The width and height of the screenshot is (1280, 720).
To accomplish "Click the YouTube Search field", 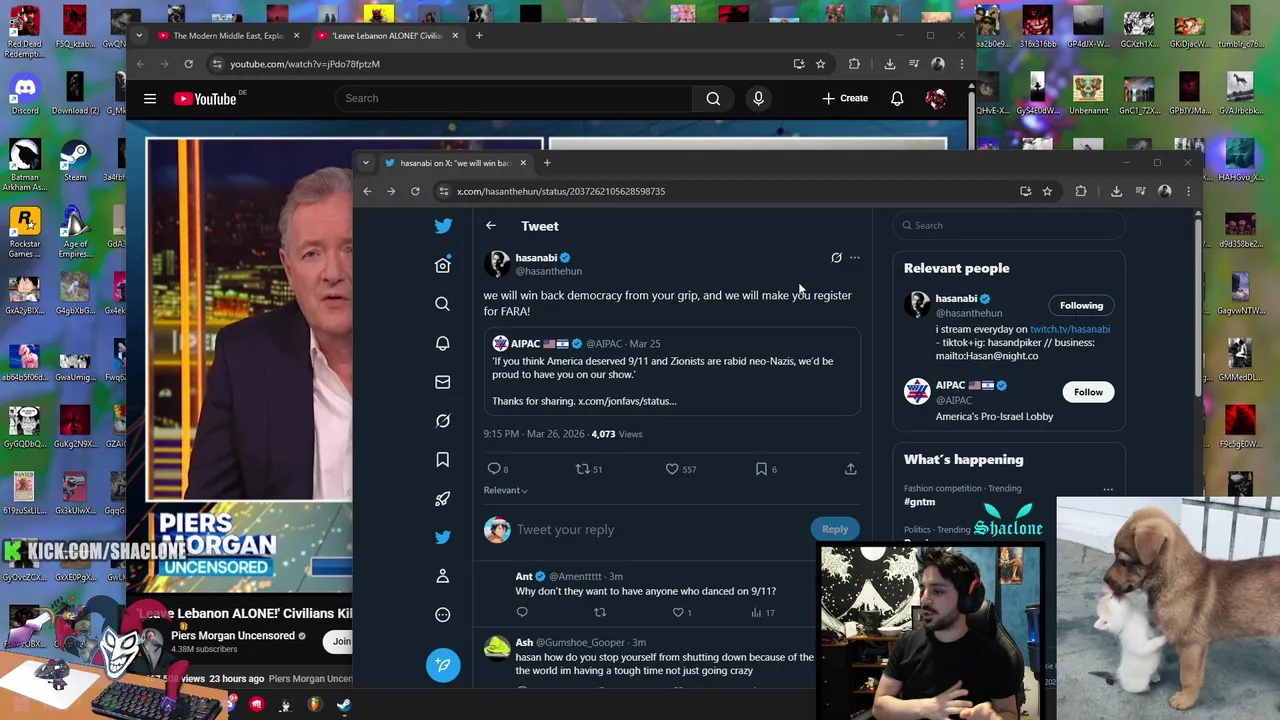I will (x=514, y=98).
